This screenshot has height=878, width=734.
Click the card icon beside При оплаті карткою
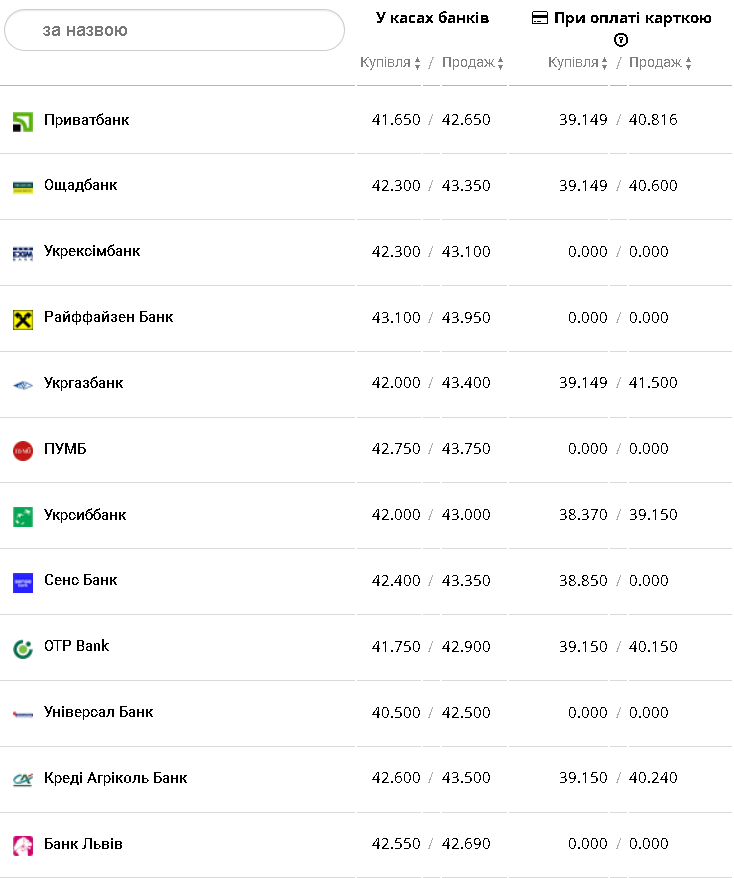point(540,18)
